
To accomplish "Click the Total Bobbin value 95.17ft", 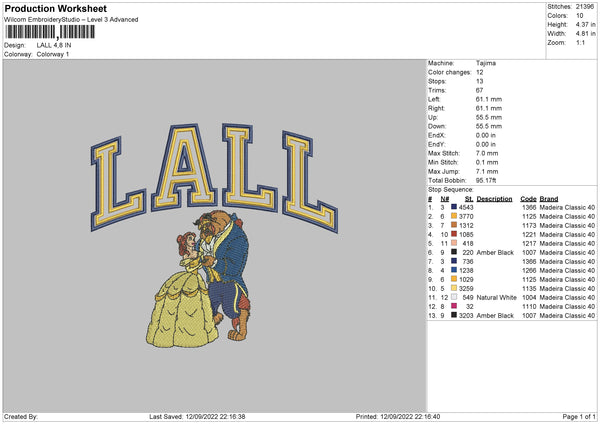I will coord(486,180).
